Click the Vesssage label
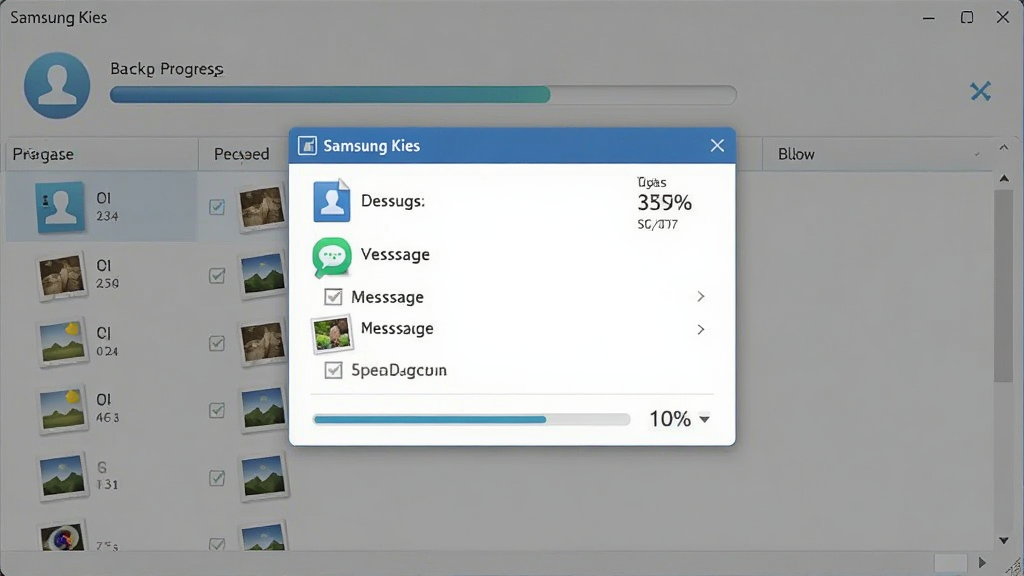This screenshot has height=576, width=1024. (x=395, y=255)
